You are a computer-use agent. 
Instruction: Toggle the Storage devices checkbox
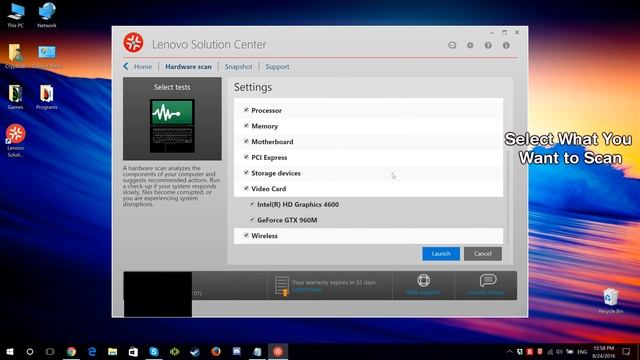pyautogui.click(x=246, y=173)
